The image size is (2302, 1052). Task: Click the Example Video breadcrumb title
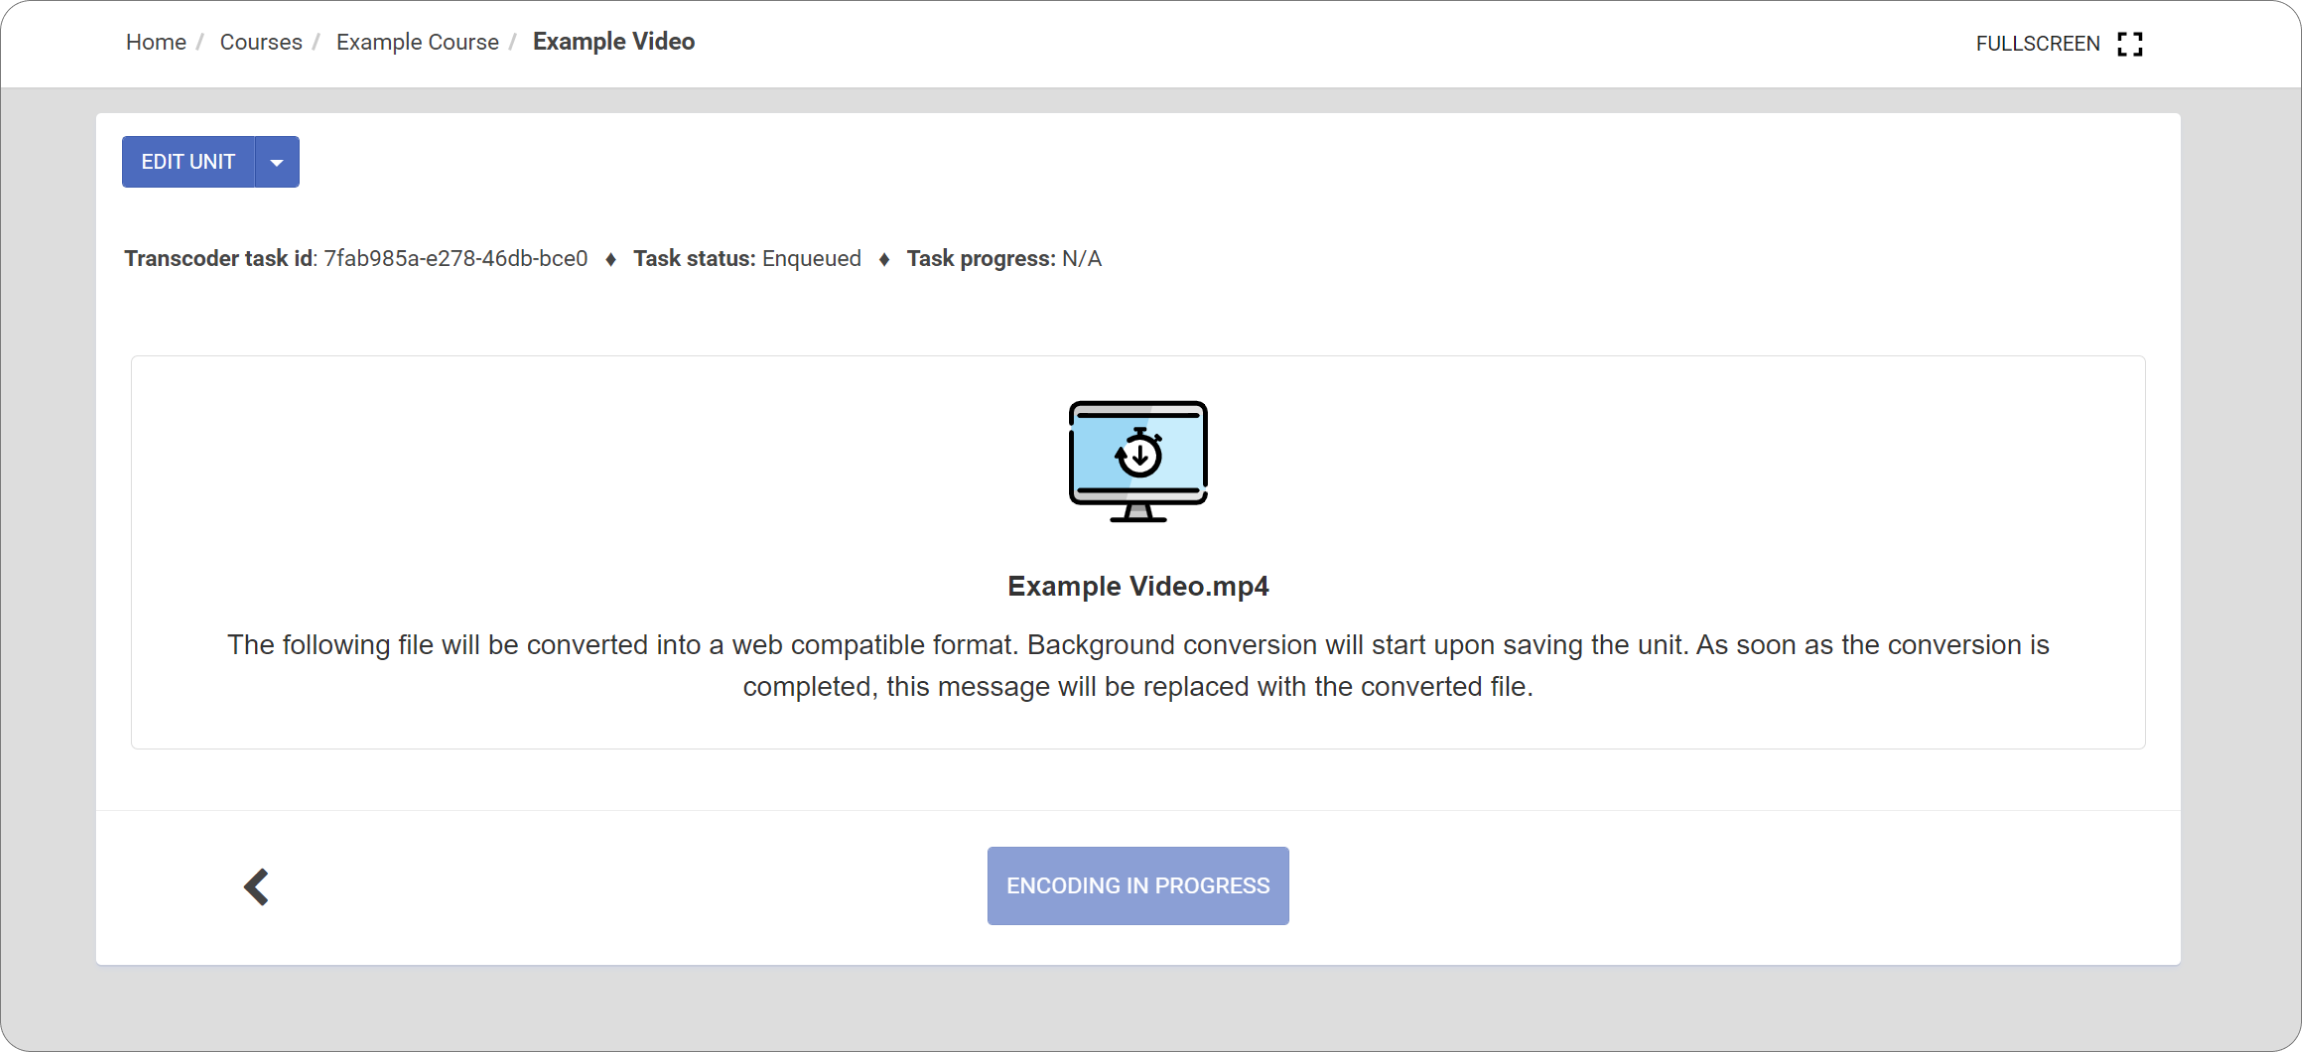[614, 42]
